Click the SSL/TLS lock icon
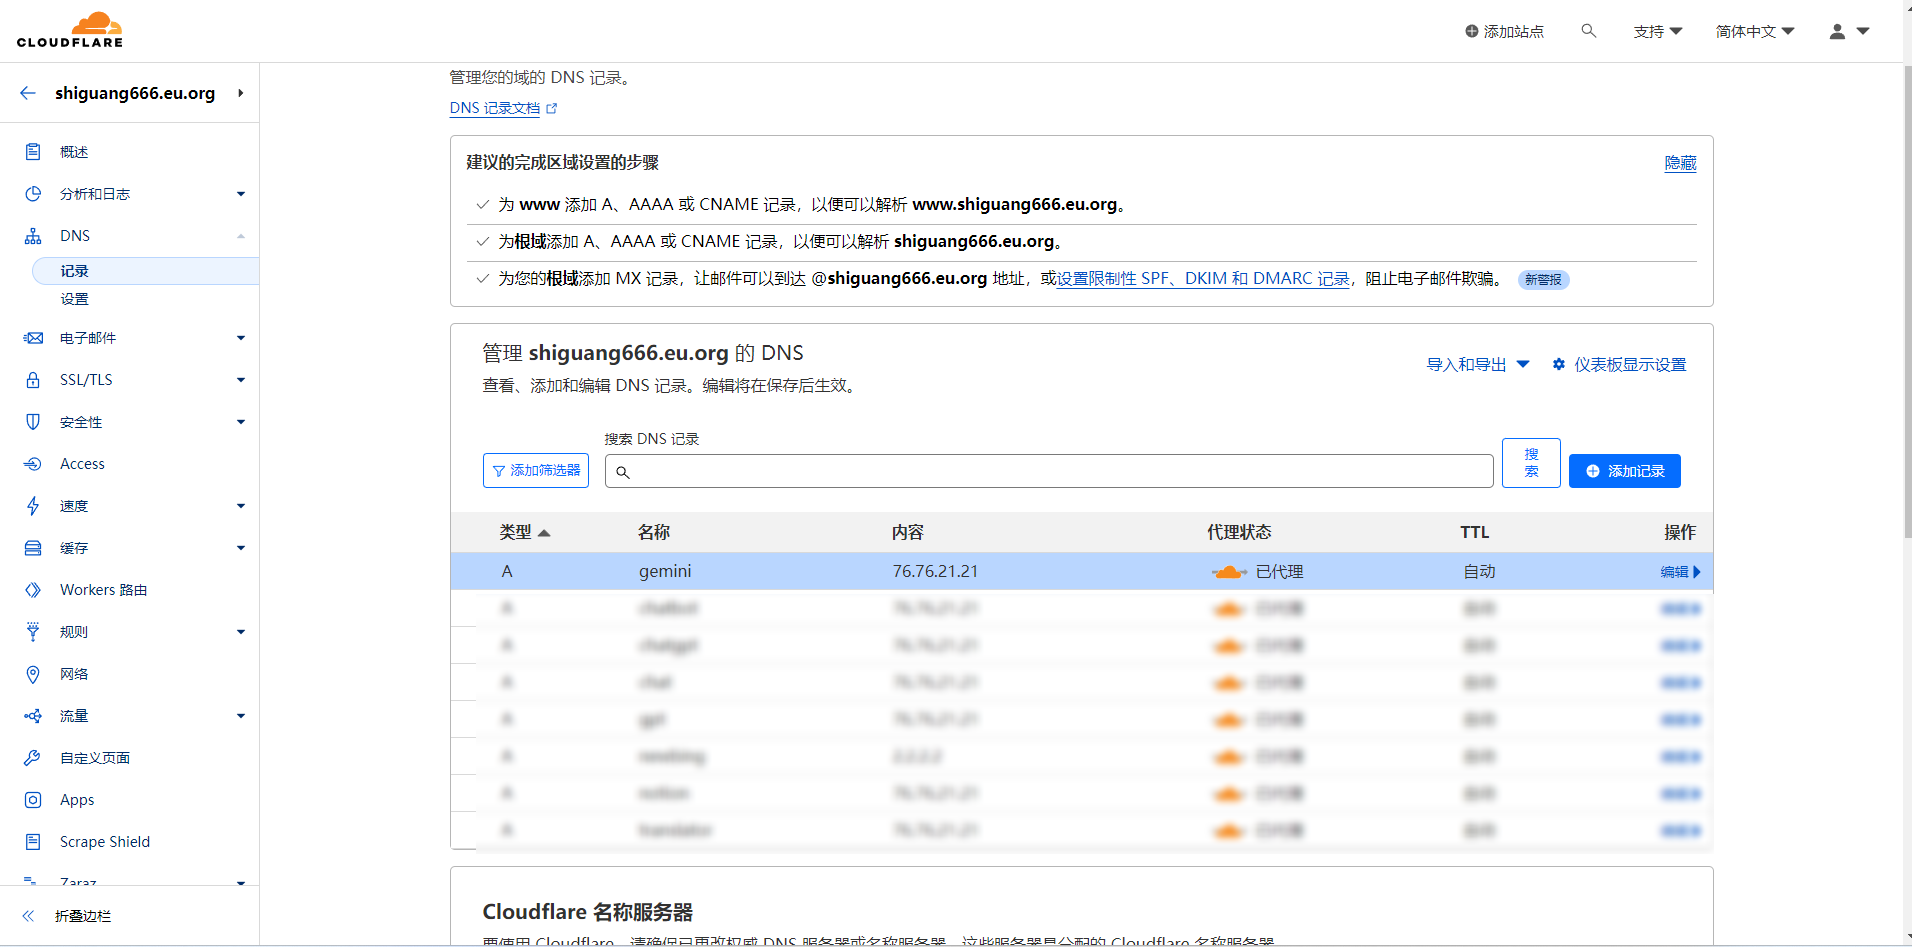1912x947 pixels. click(x=33, y=380)
